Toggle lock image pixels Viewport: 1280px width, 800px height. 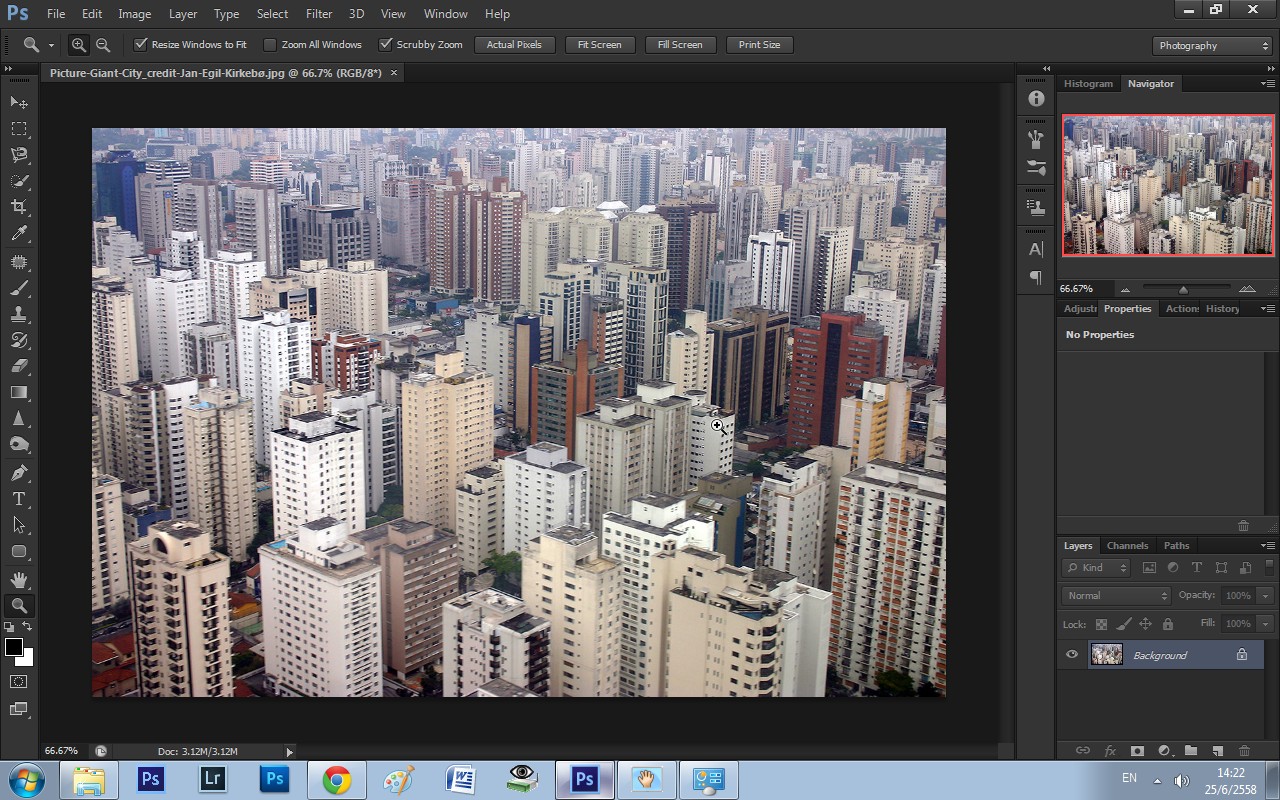coord(1123,624)
